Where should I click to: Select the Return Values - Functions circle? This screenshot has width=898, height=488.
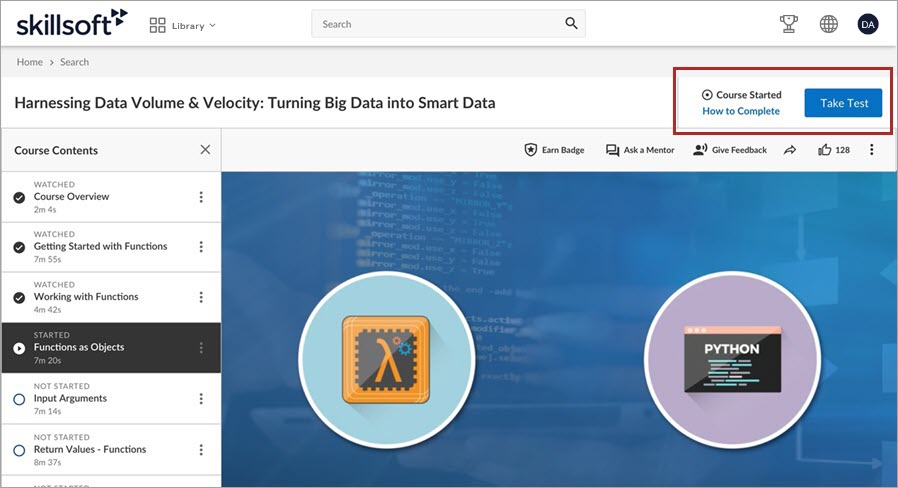click(19, 450)
